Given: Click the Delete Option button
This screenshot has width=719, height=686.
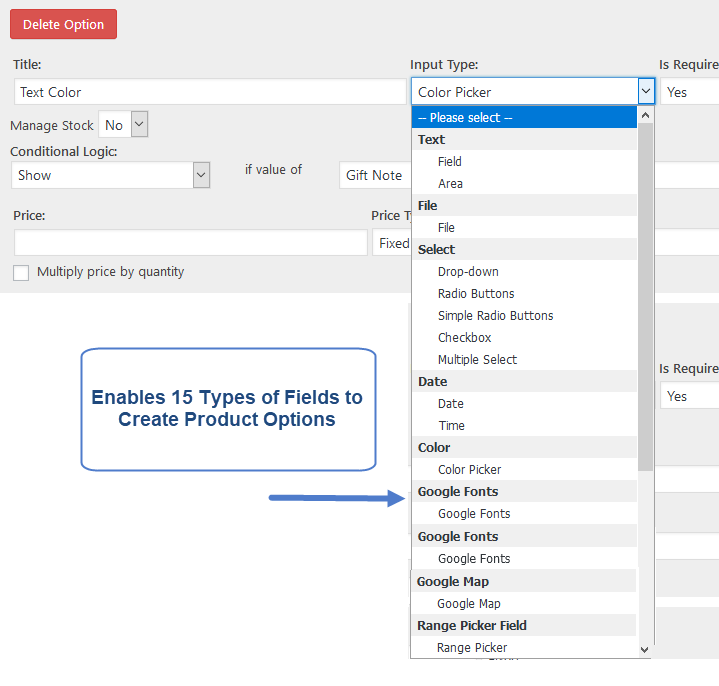Looking at the screenshot, I should coord(63,25).
